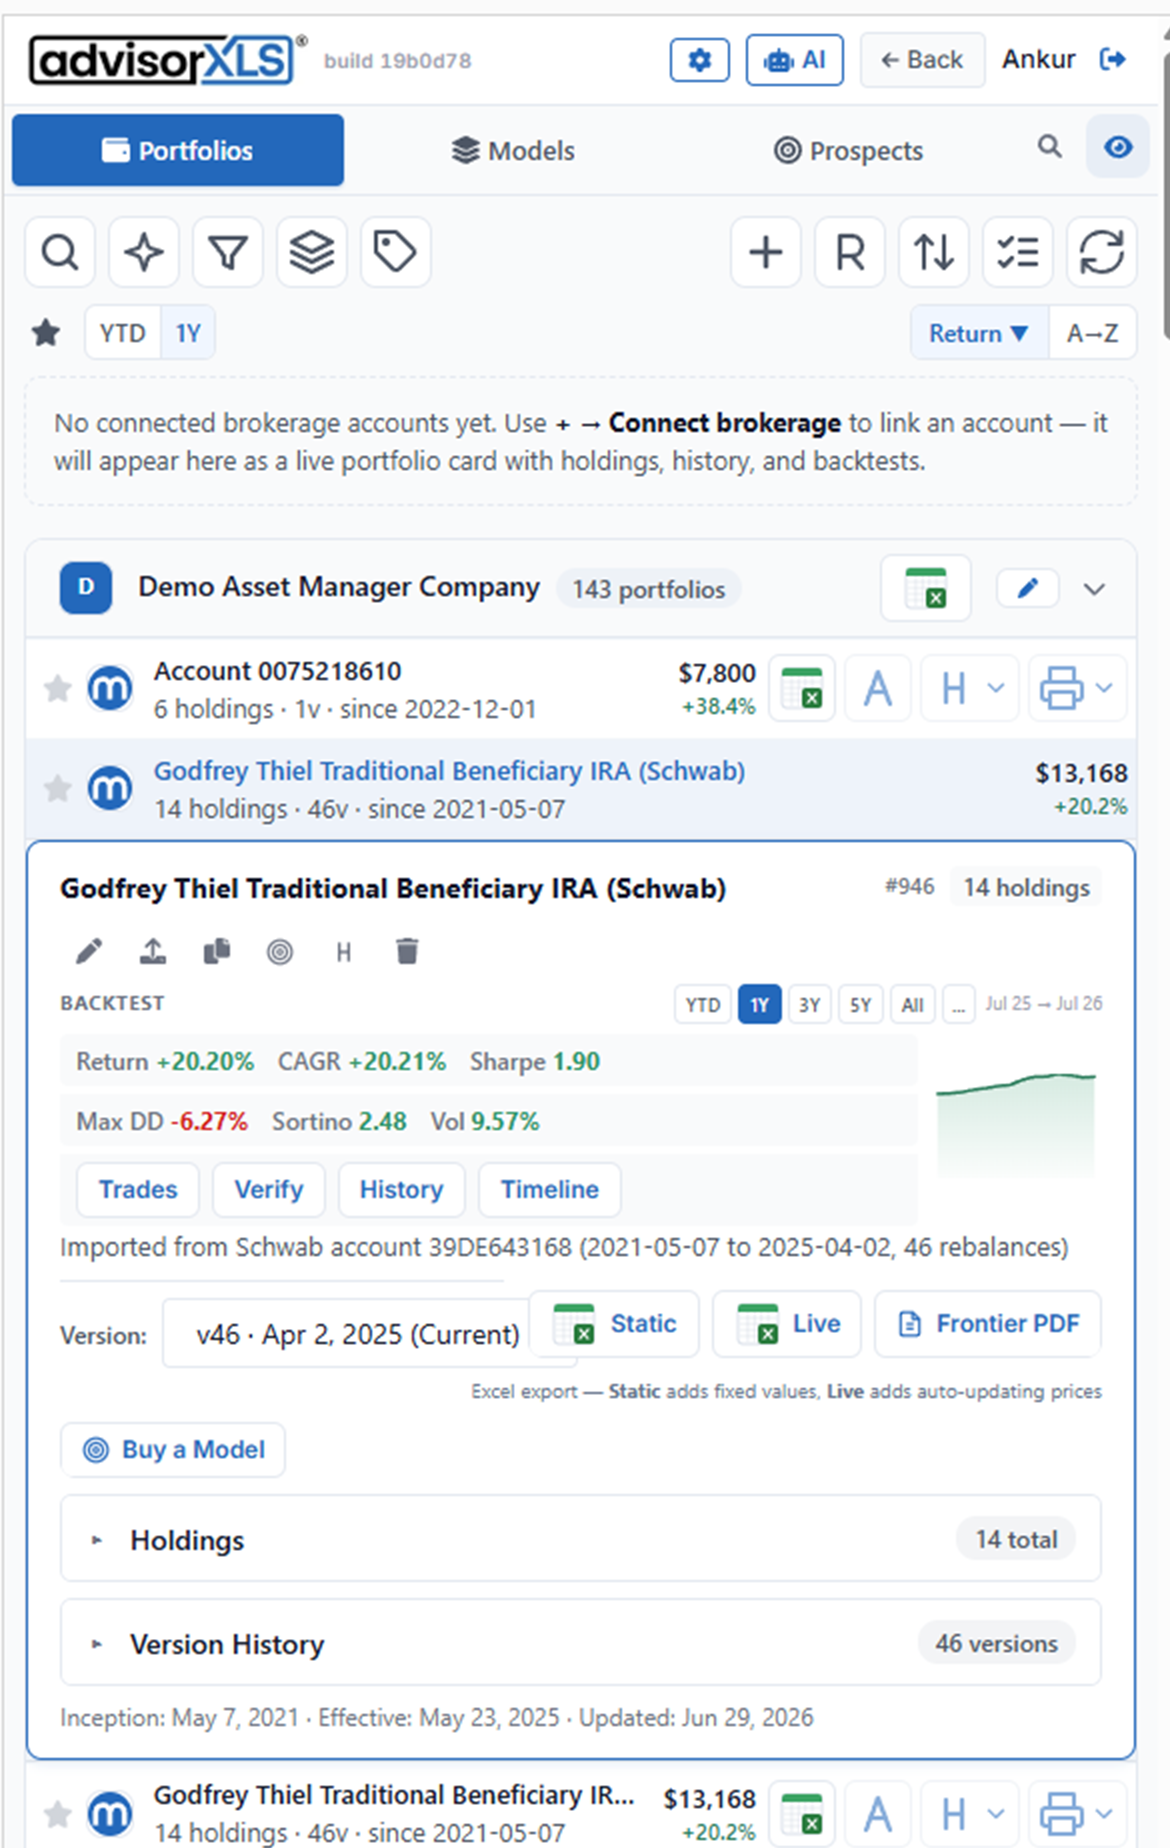Click the small H icon in detail card
The height and width of the screenshot is (1848, 1170).
tap(344, 952)
